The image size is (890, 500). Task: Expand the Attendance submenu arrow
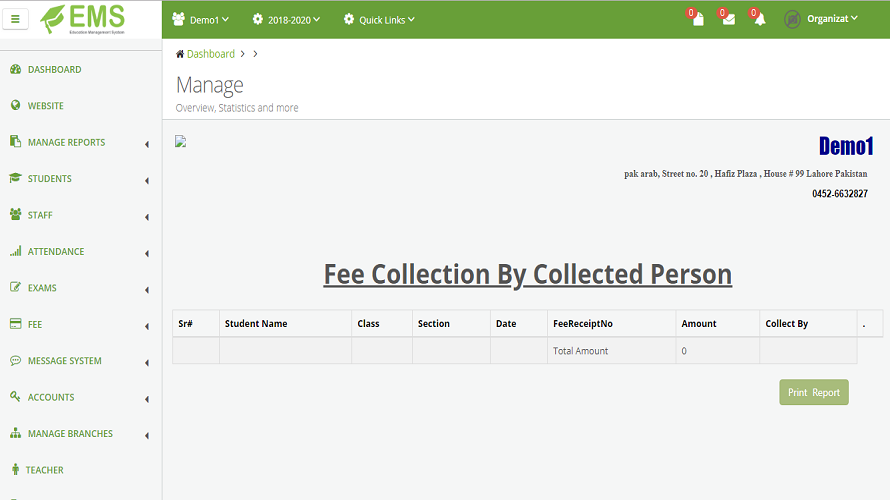pyautogui.click(x=147, y=253)
